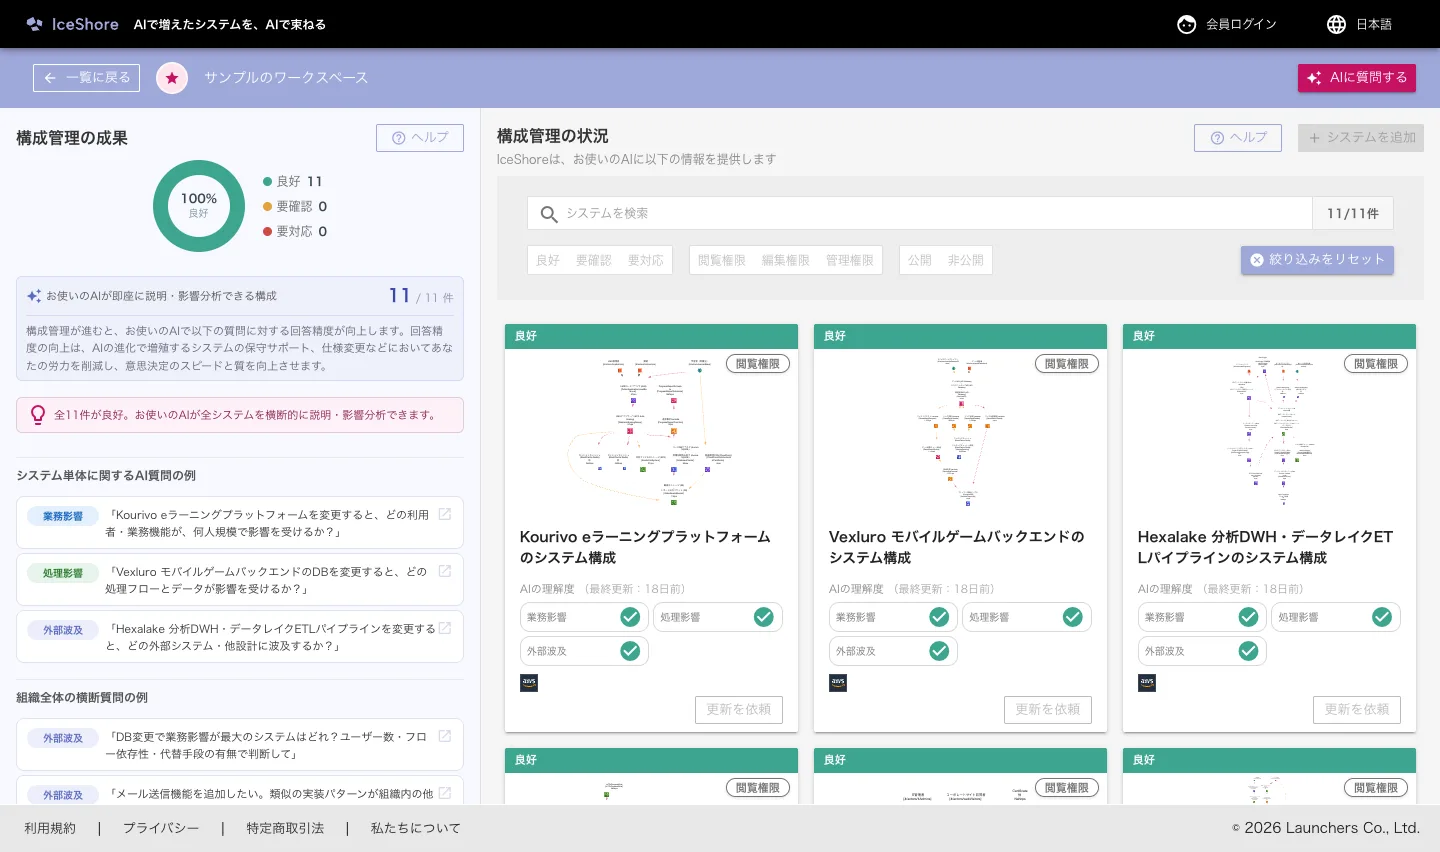The image size is (1440, 852).
Task: Open external link icon for Kourivo question
Action: pyautogui.click(x=445, y=514)
